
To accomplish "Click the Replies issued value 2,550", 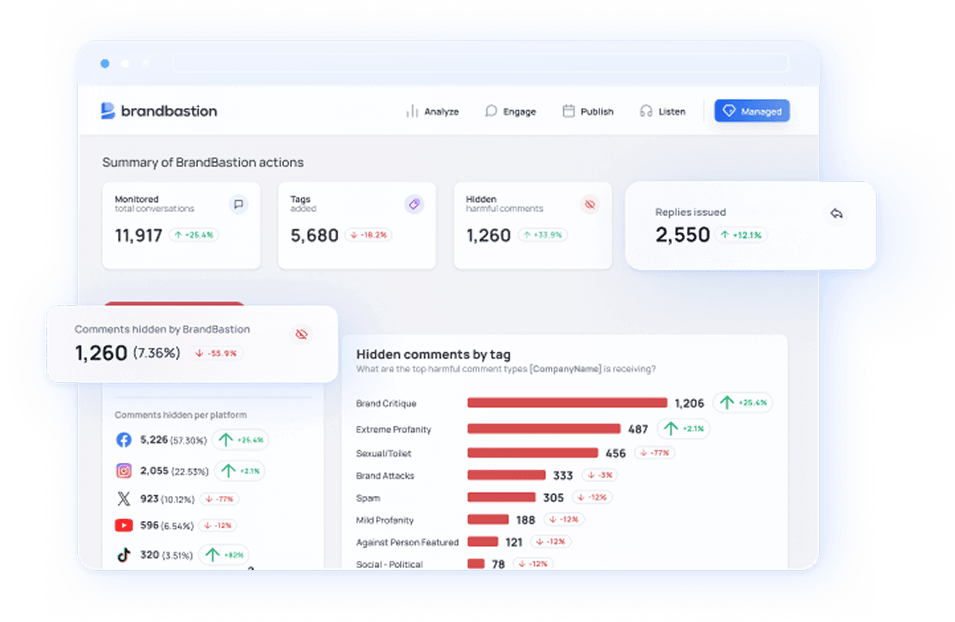I will point(683,235).
